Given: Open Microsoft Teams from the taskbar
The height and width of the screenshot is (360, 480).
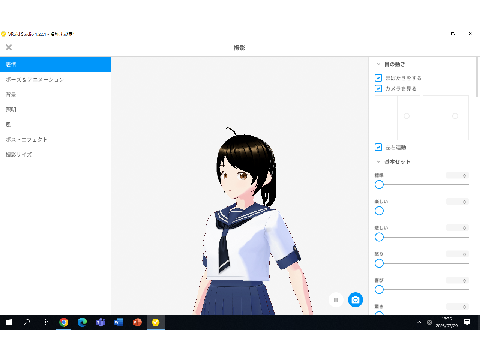Looking at the screenshot, I should (x=100, y=322).
